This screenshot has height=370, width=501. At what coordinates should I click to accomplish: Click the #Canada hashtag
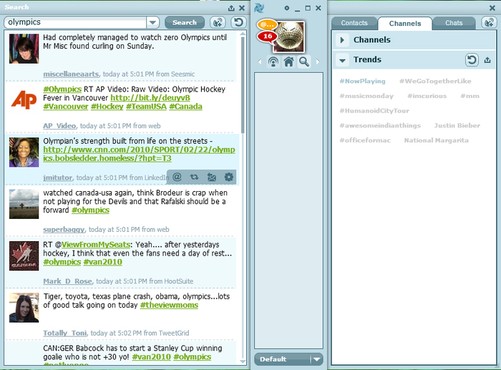186,107
